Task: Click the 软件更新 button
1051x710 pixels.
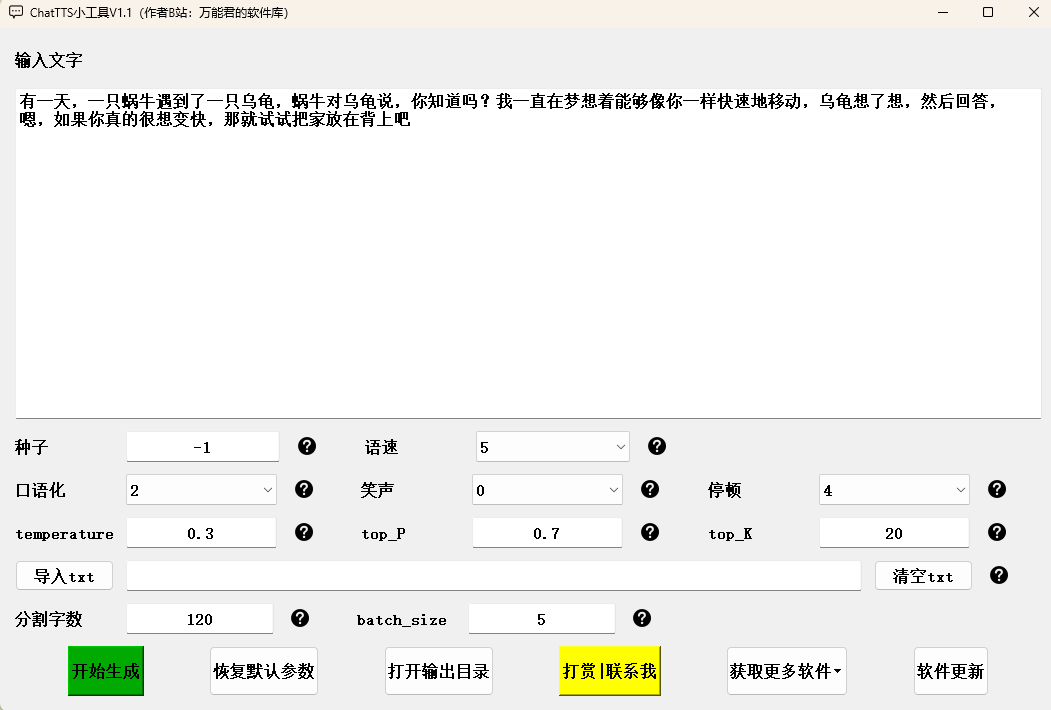Action: pos(950,671)
